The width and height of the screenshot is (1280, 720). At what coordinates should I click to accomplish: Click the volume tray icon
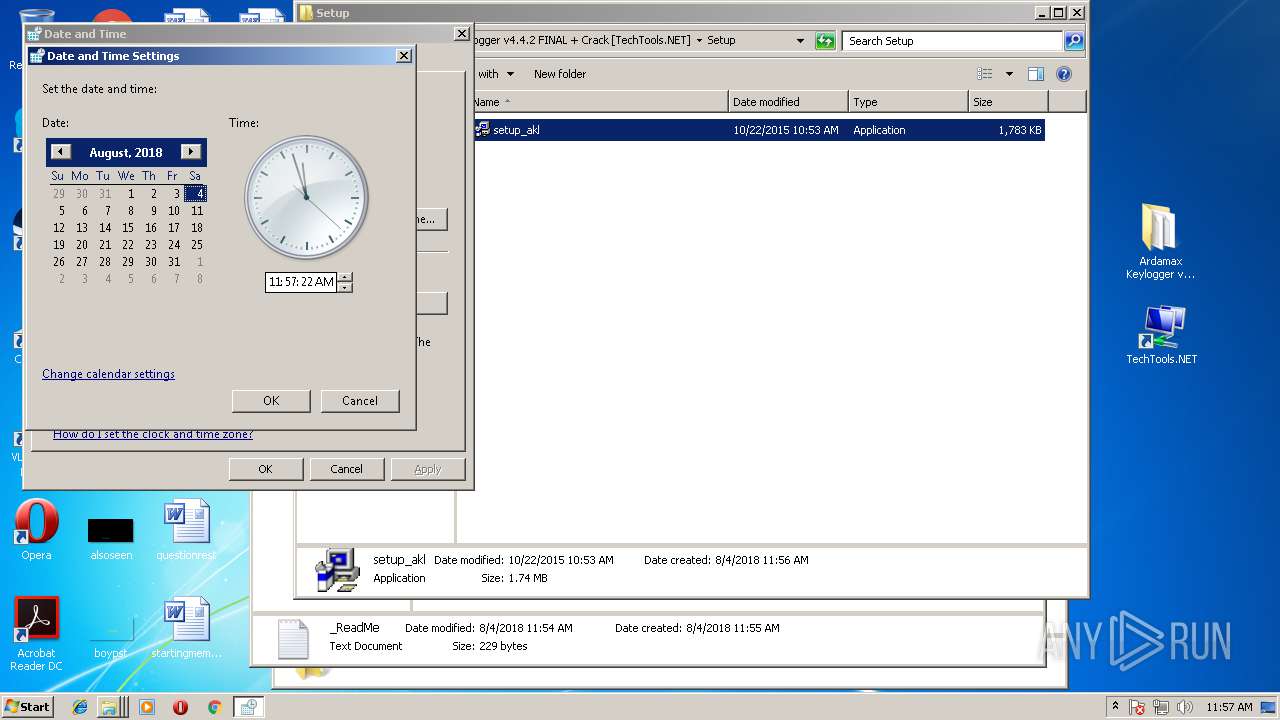coord(1185,707)
